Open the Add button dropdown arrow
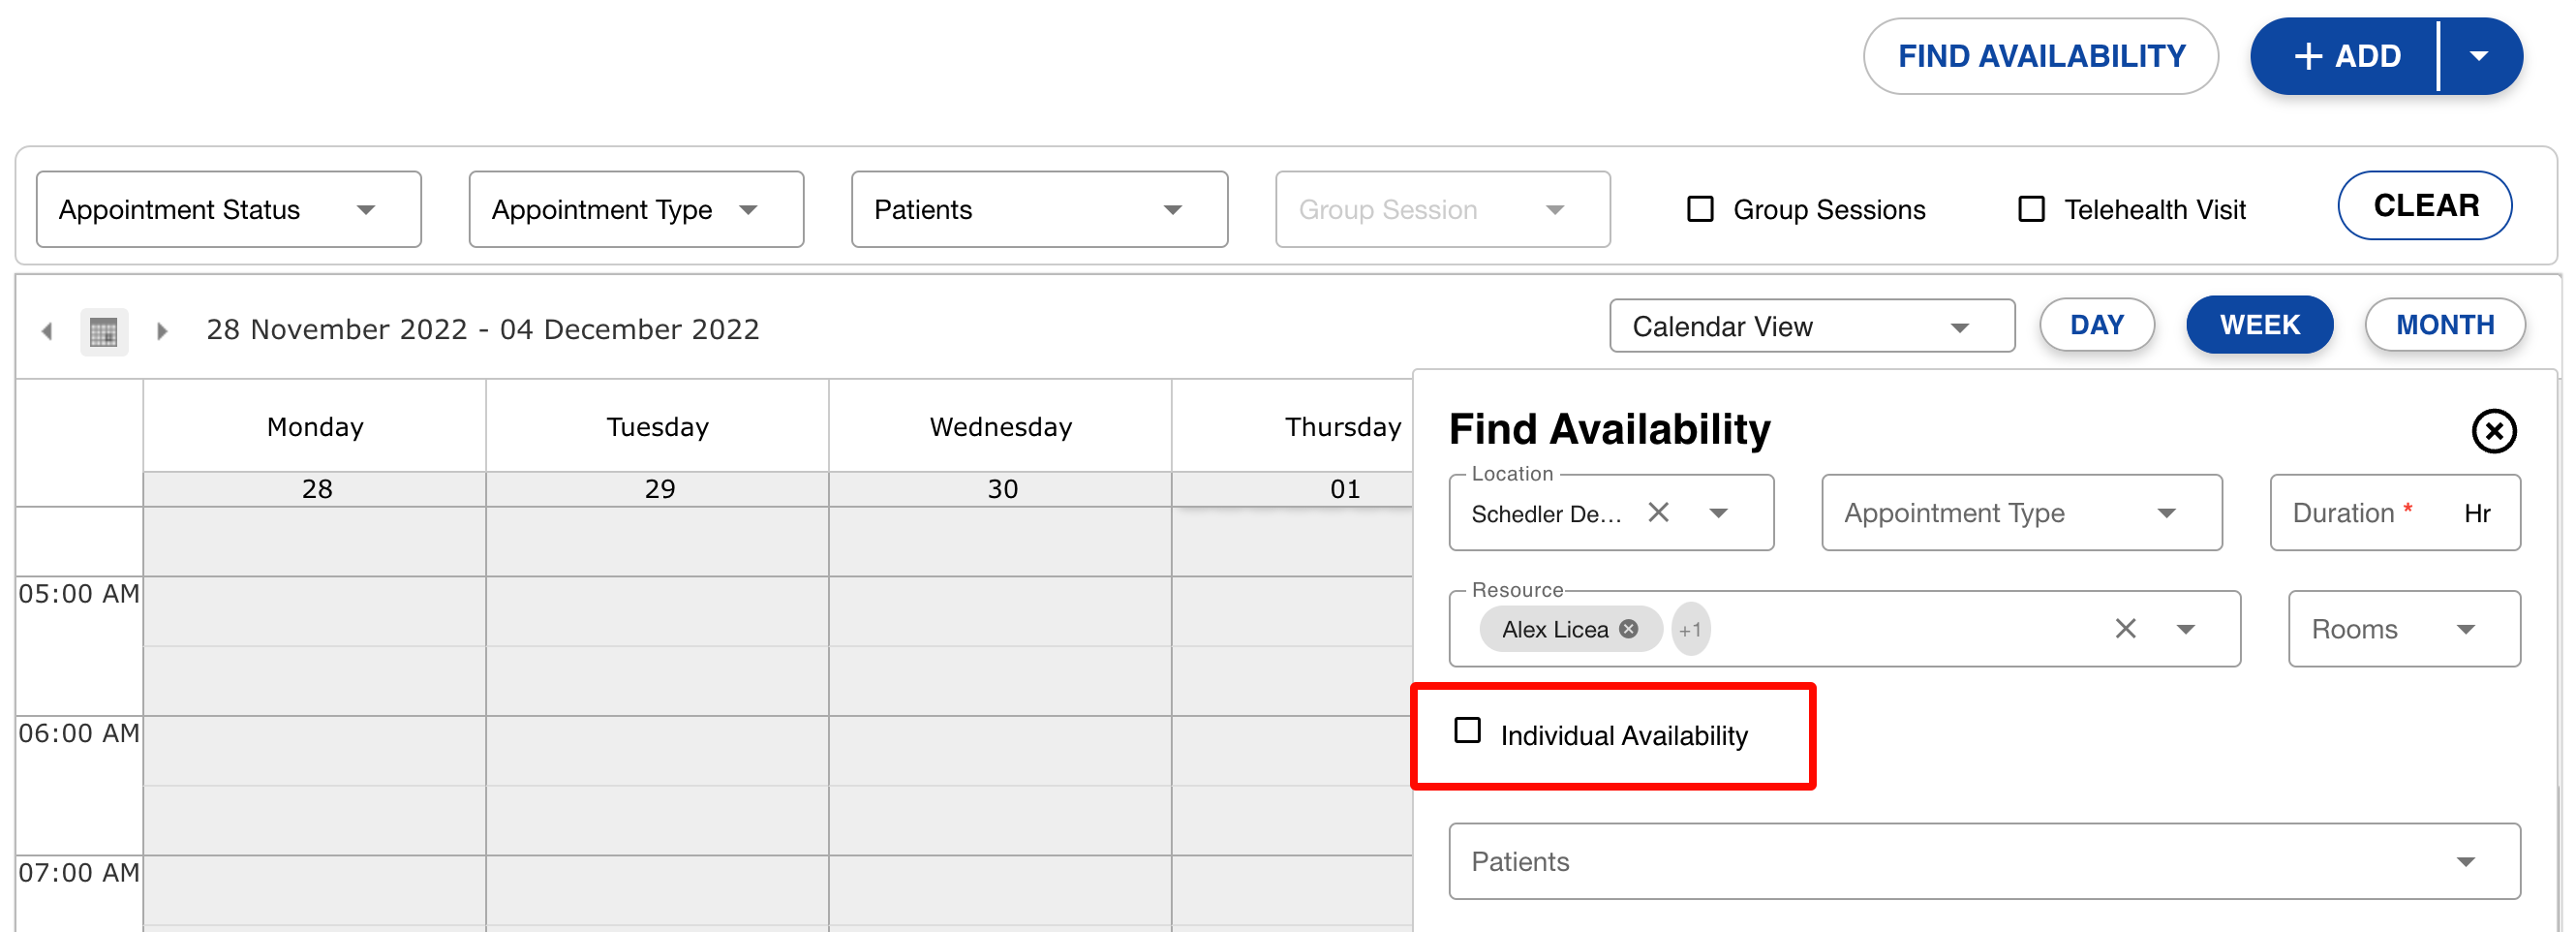 [x=2478, y=56]
